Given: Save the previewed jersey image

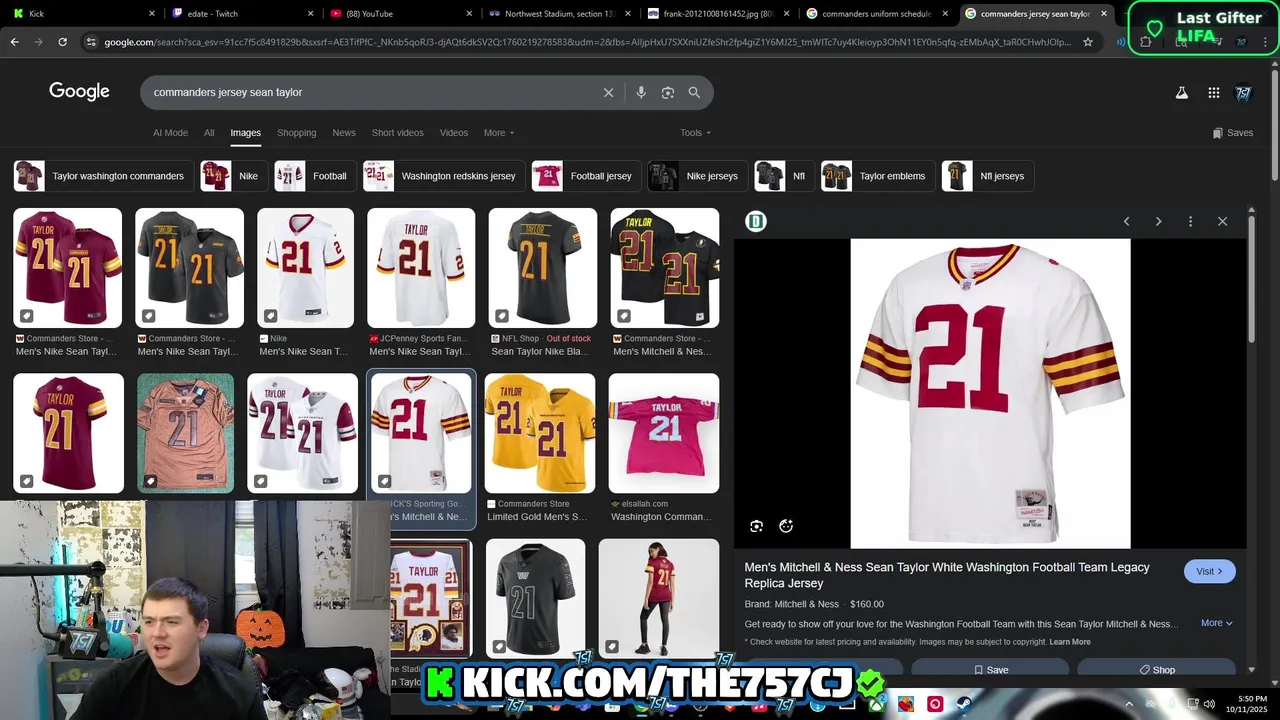Looking at the screenshot, I should point(991,670).
